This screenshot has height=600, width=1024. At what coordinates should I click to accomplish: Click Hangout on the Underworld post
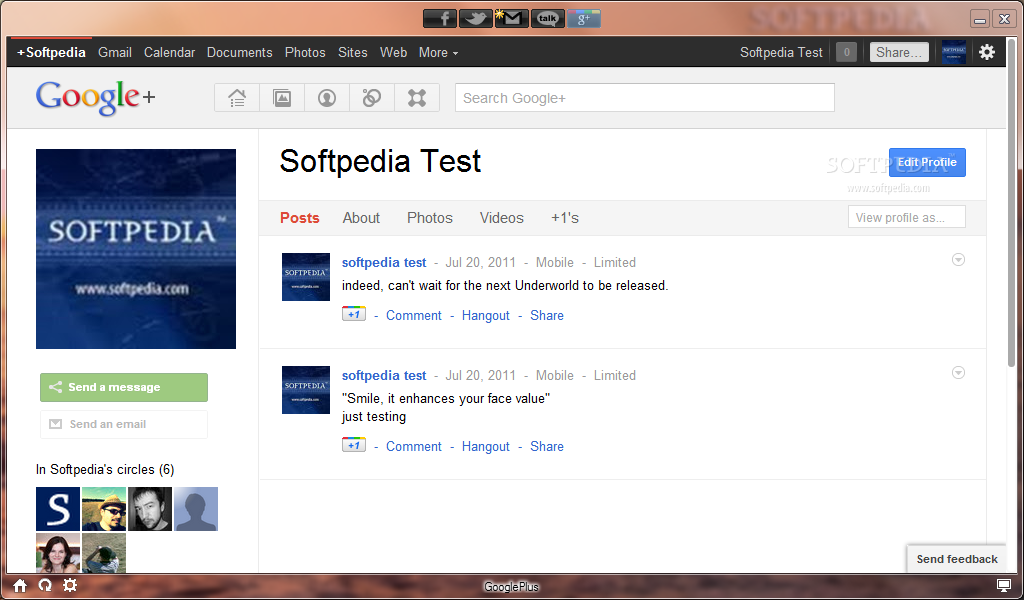(x=485, y=315)
